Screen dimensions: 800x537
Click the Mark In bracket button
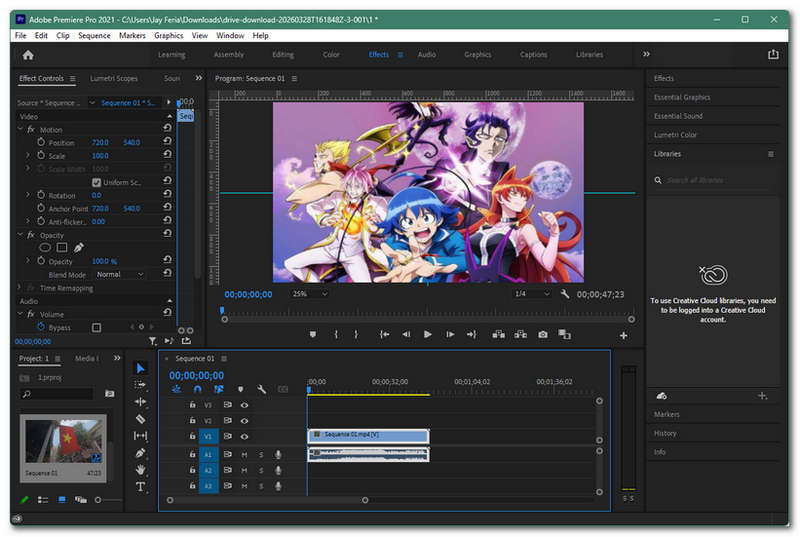pyautogui.click(x=336, y=335)
